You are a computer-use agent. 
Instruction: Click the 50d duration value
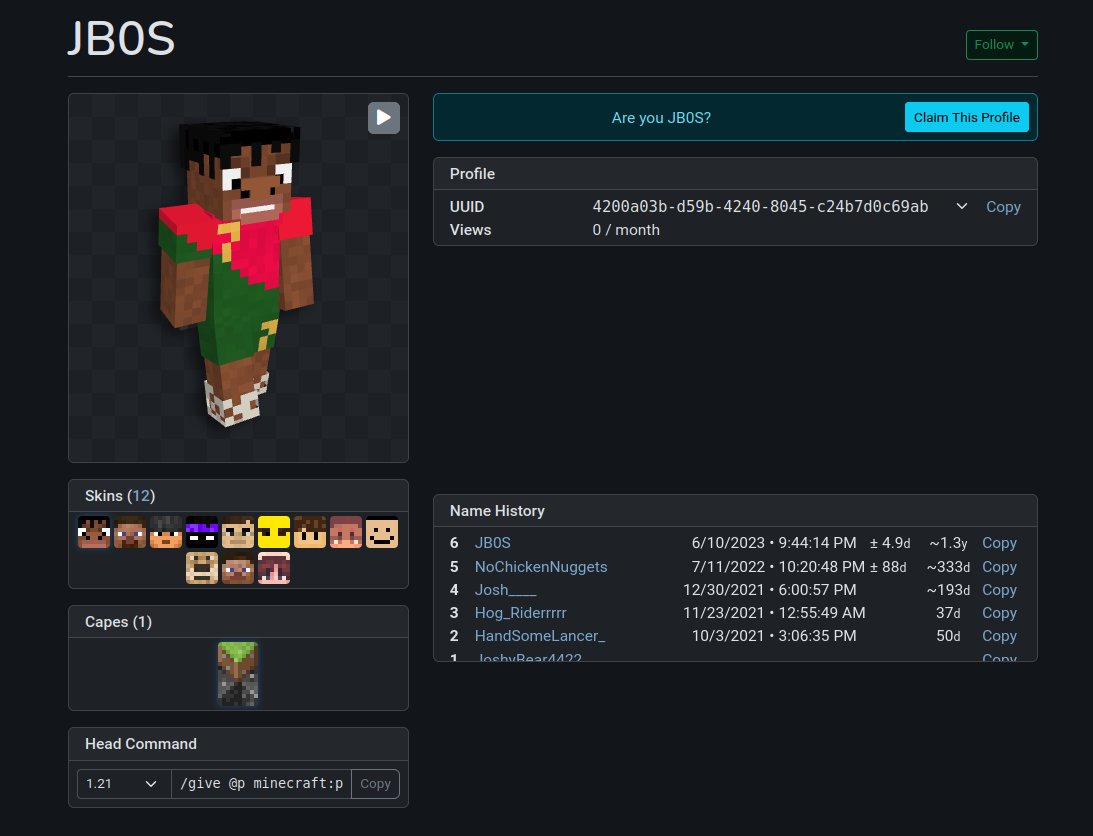[948, 636]
